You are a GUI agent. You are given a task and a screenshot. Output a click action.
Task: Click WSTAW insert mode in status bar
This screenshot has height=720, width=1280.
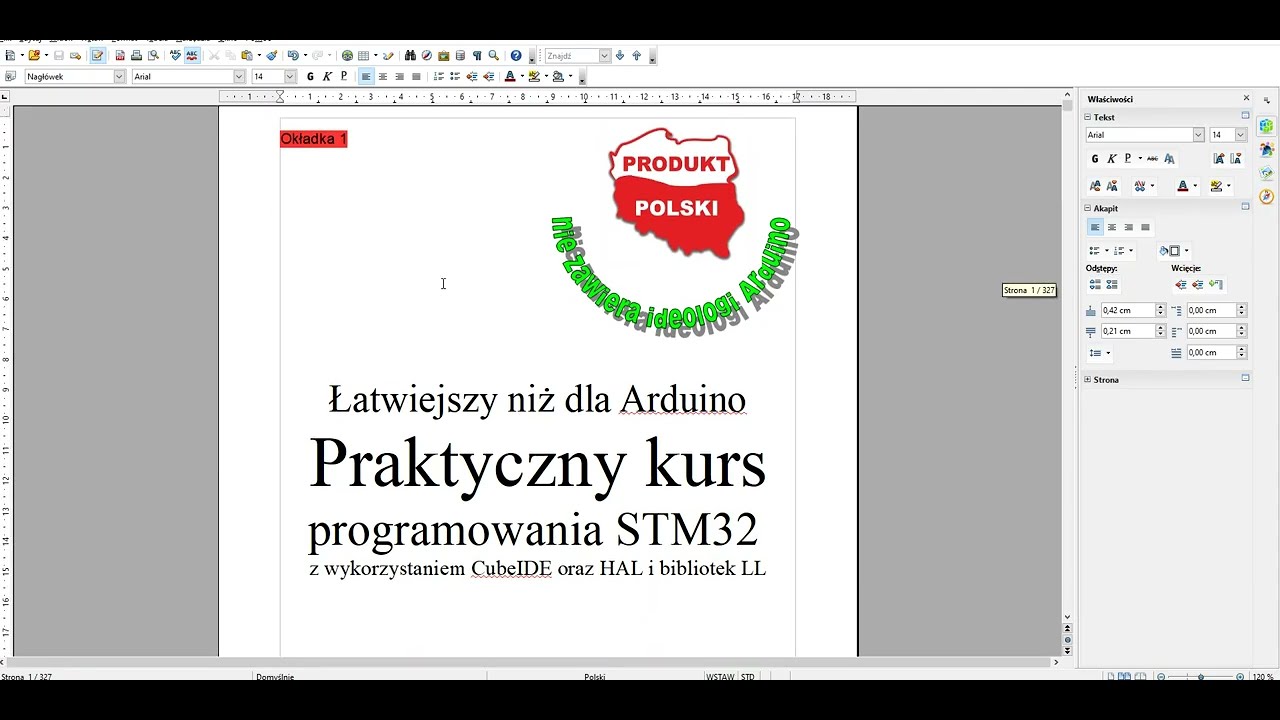(720, 677)
